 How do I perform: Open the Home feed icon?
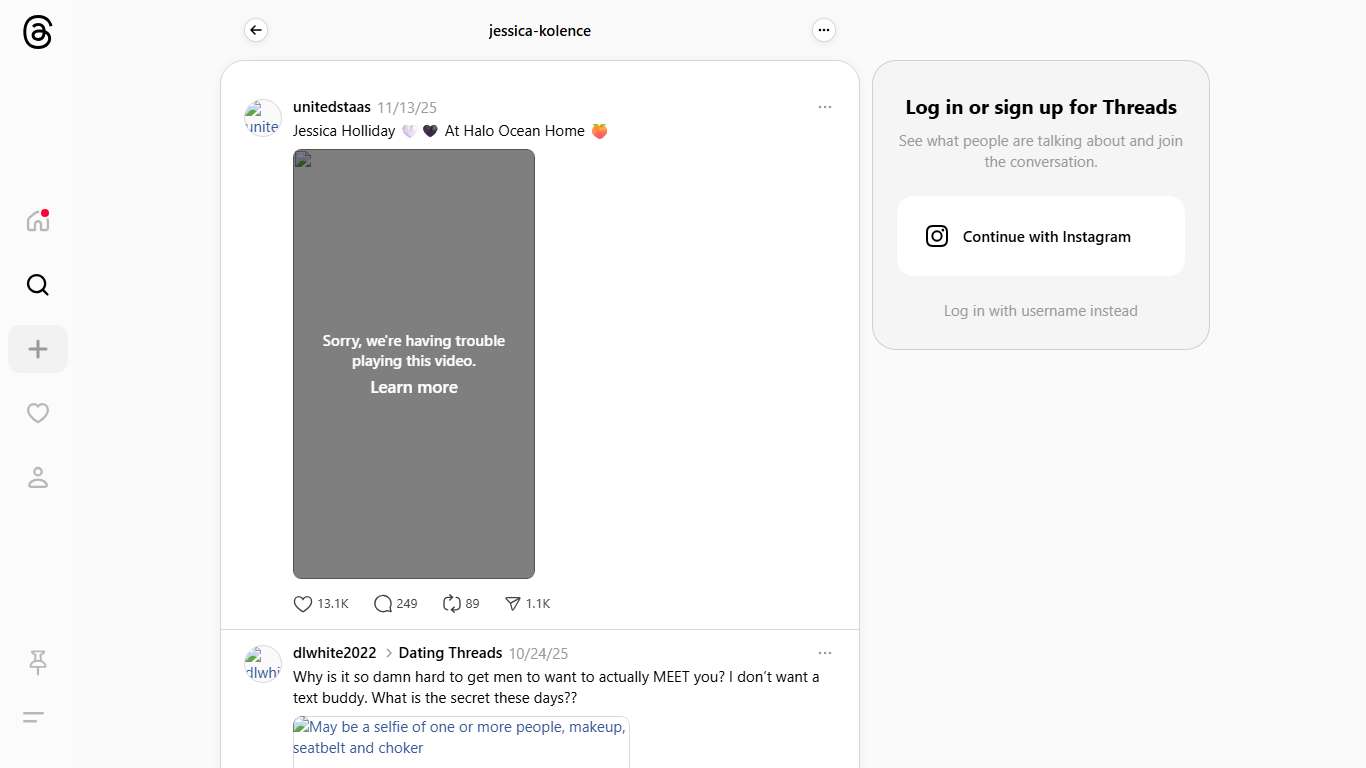pos(37,221)
